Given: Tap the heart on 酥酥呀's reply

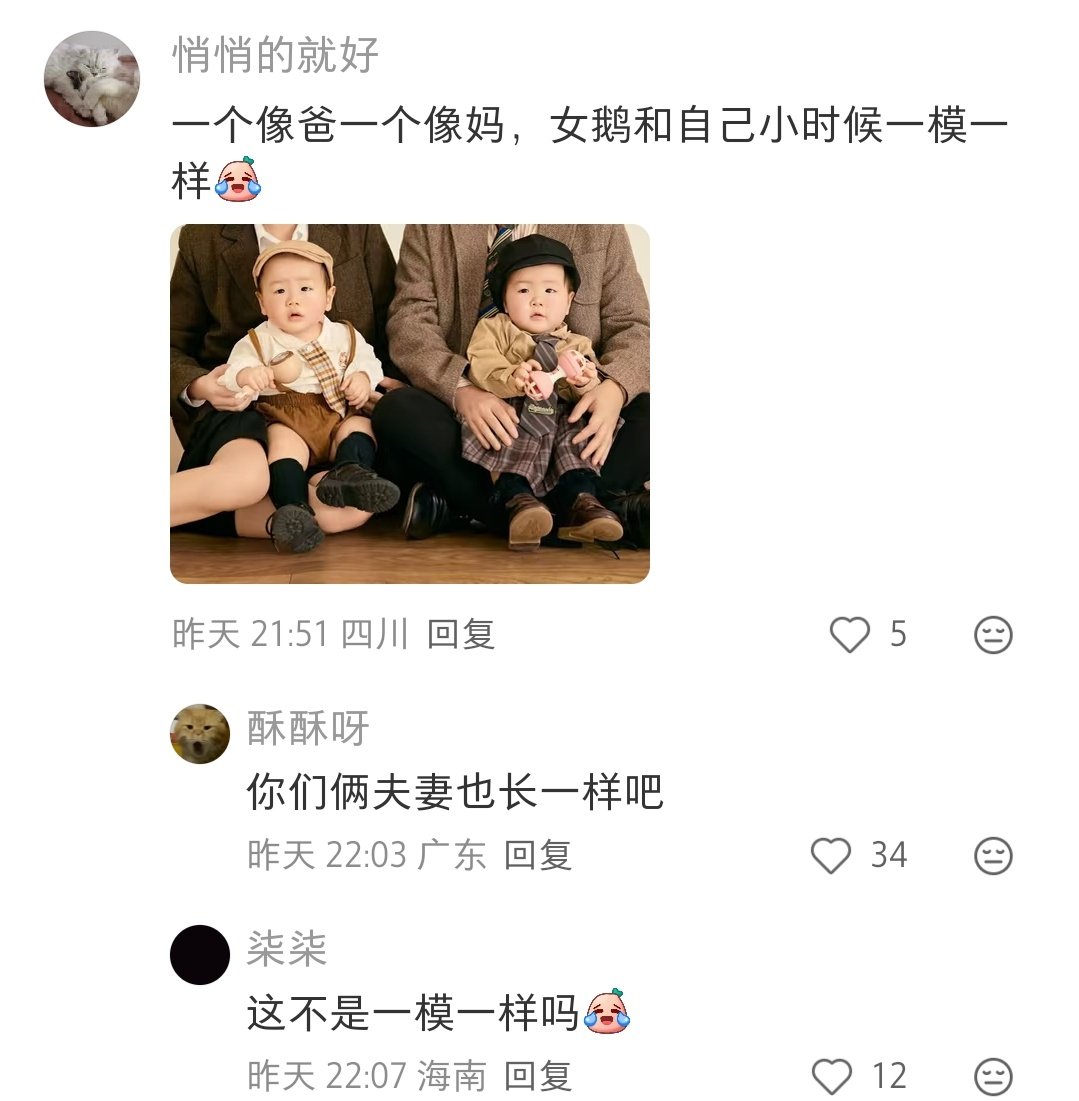Looking at the screenshot, I should point(830,855).
